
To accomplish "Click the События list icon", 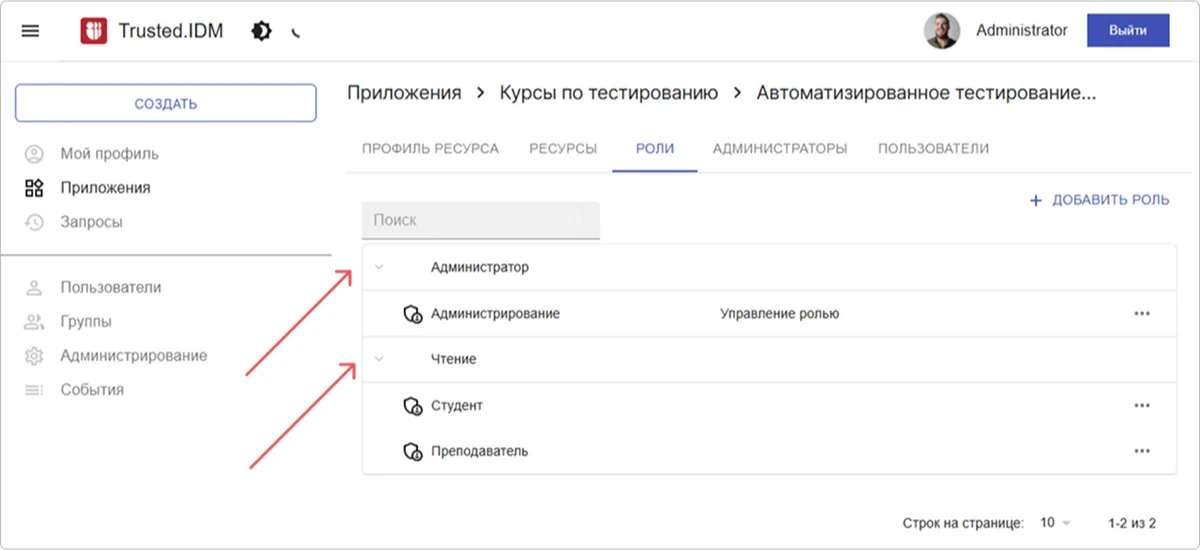I will 34,390.
